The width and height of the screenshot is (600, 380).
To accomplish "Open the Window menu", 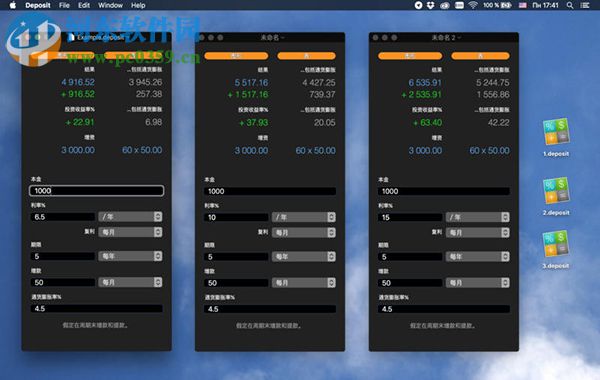I will click(x=110, y=5).
